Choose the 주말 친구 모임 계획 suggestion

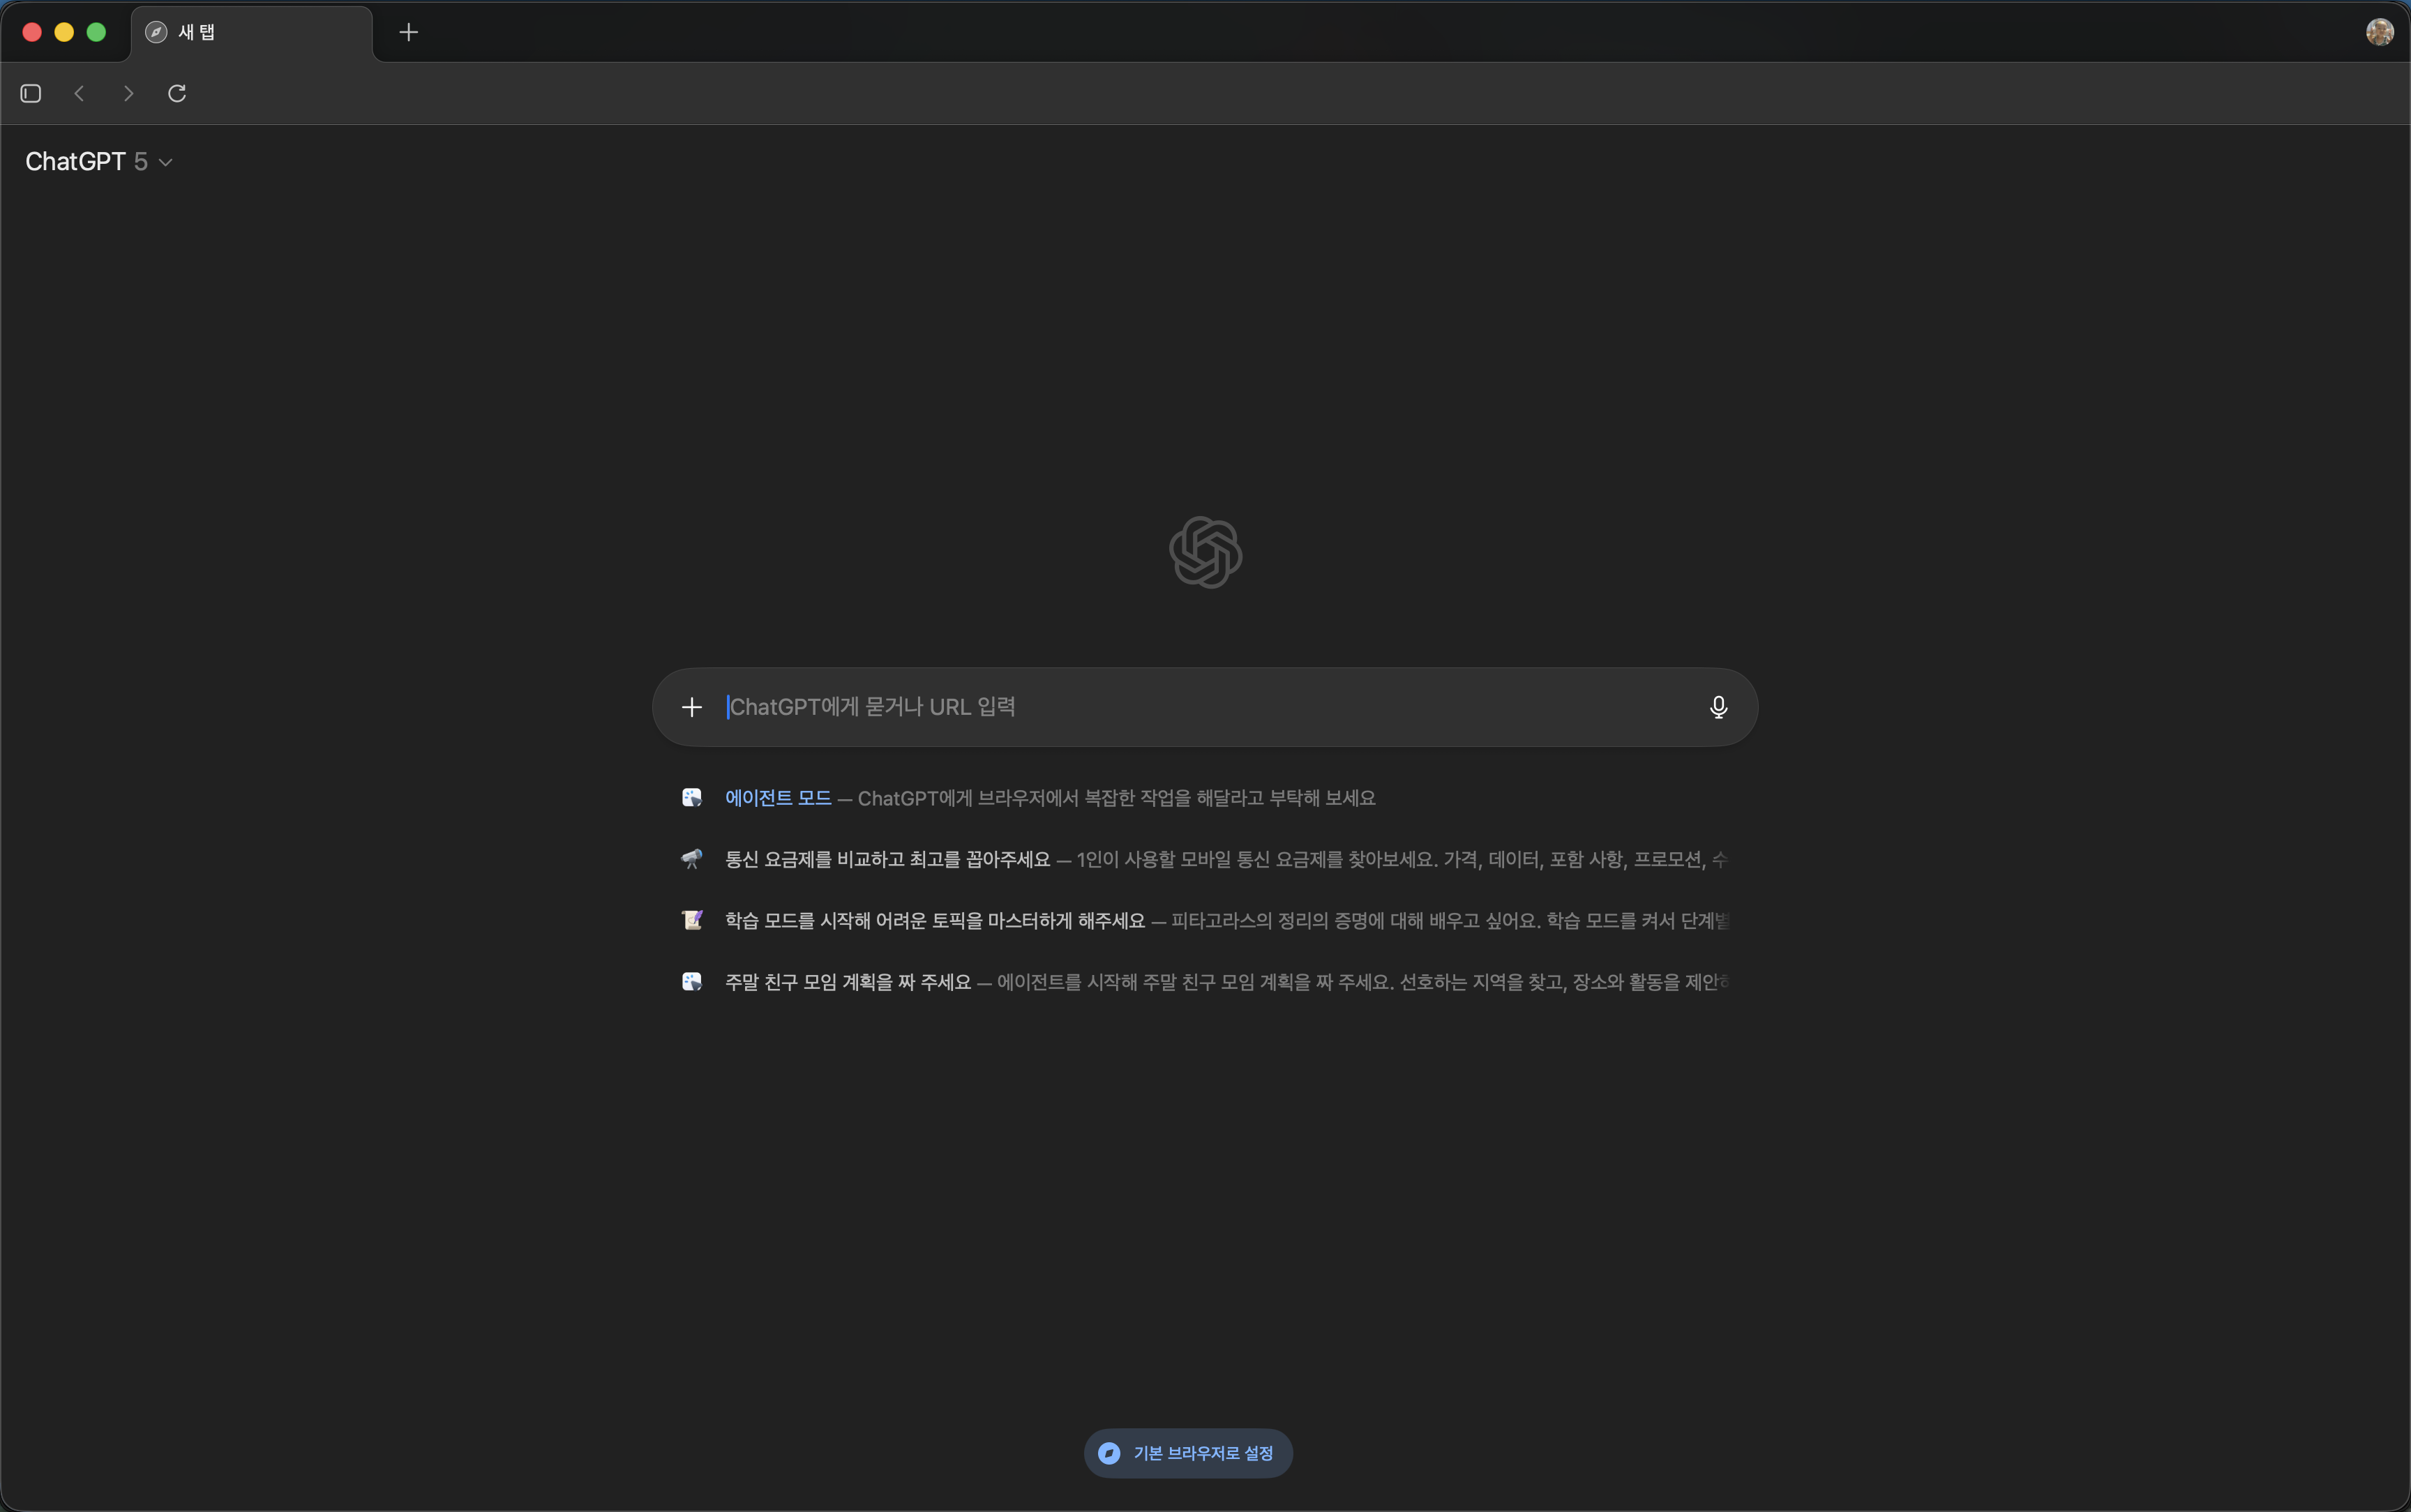point(847,982)
